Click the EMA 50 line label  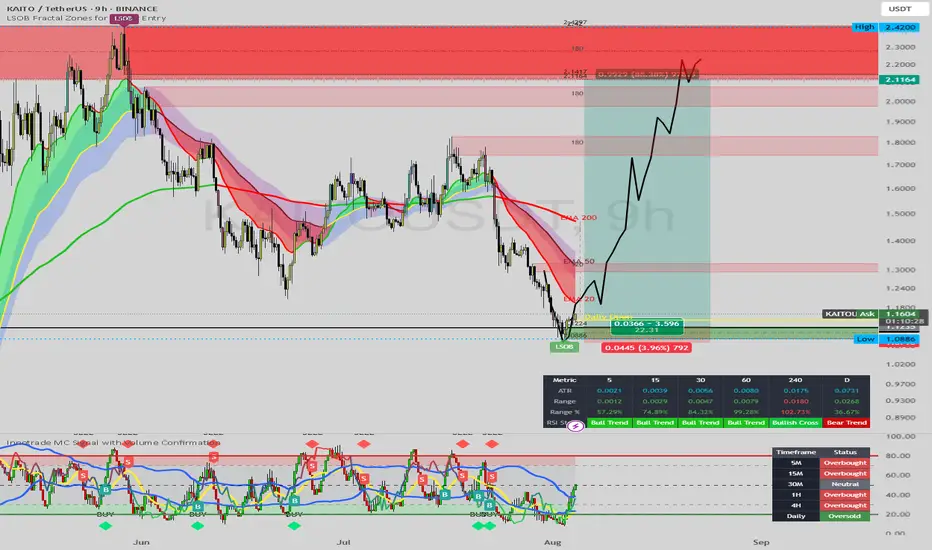pos(579,262)
